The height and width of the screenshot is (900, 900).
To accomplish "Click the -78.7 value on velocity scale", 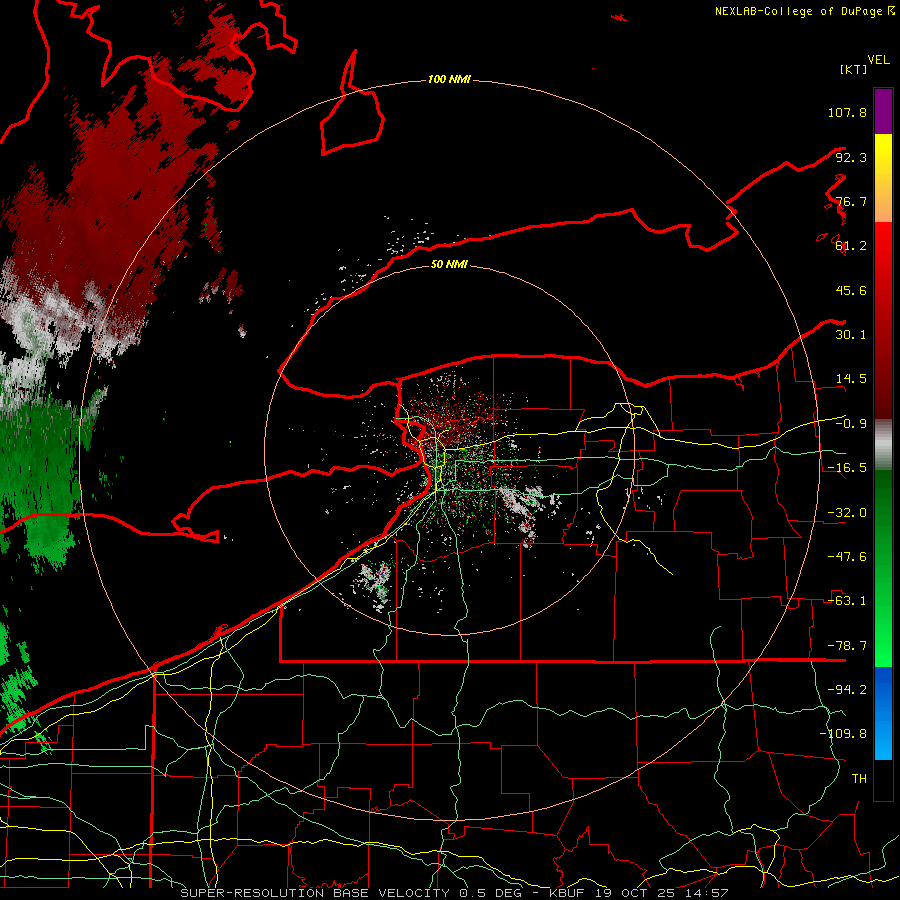I will [x=847, y=646].
